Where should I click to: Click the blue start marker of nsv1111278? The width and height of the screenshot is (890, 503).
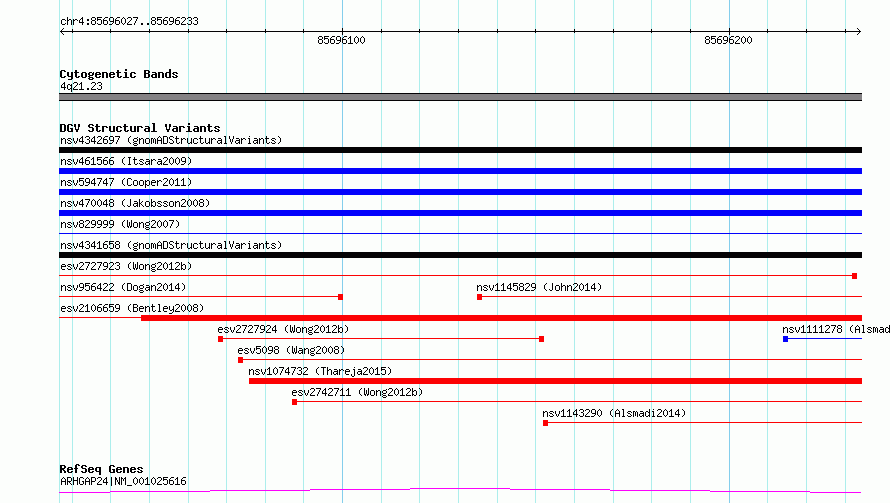click(786, 339)
